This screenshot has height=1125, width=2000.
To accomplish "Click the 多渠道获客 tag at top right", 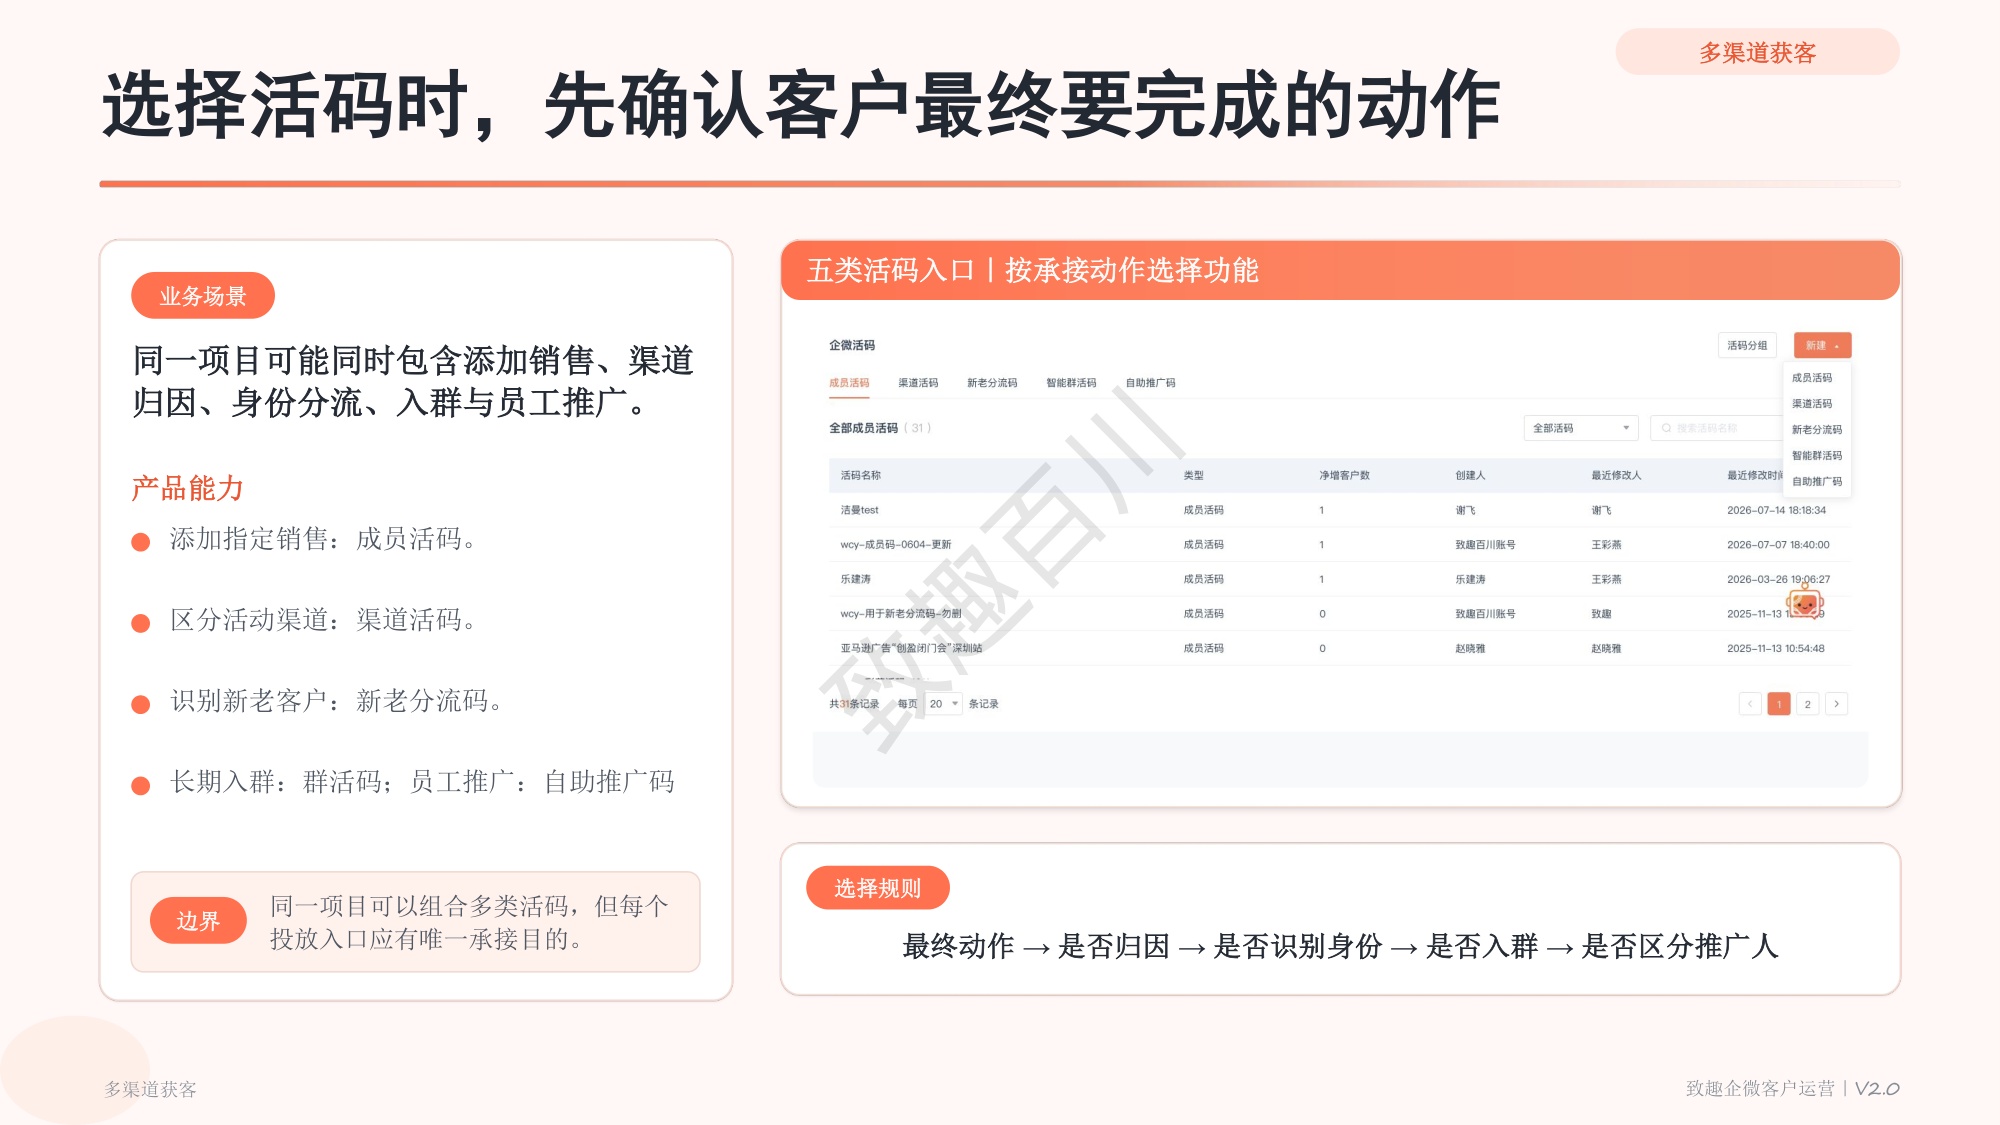I will pyautogui.click(x=1757, y=52).
